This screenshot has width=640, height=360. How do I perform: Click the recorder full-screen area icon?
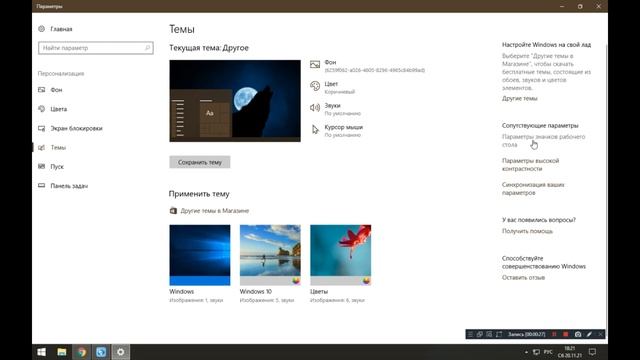[x=489, y=334]
